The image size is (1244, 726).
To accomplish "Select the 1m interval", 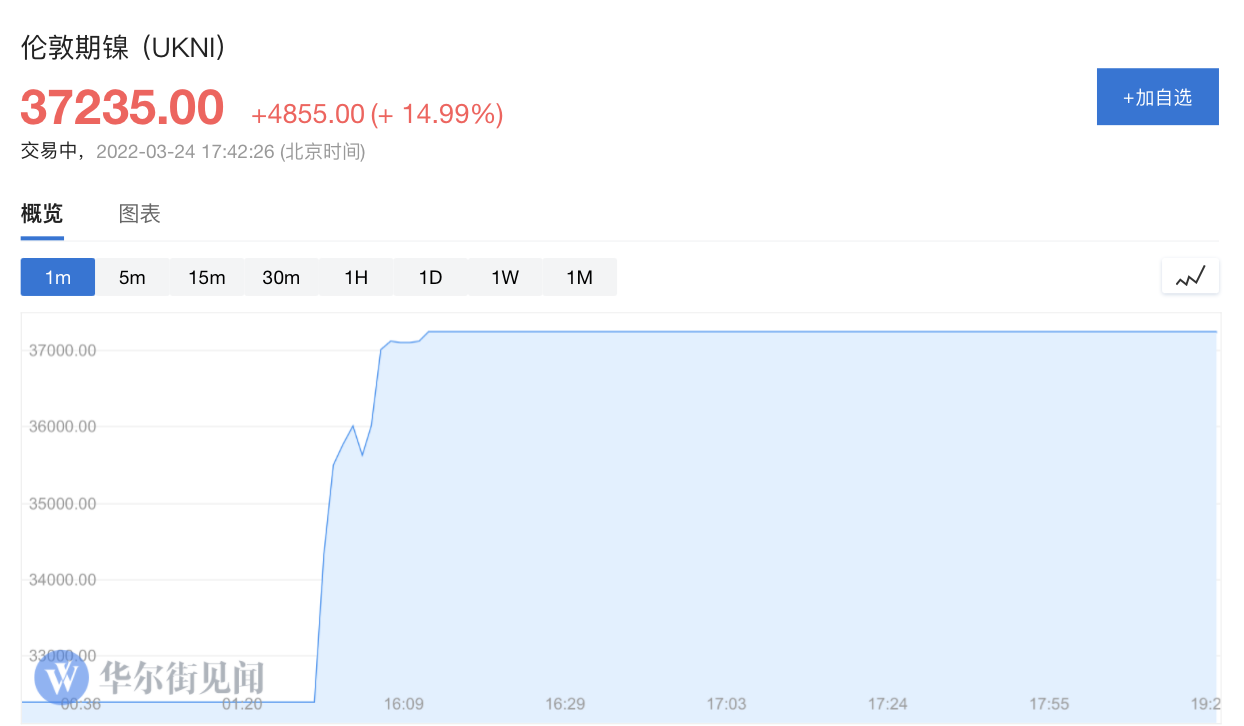I will pyautogui.click(x=58, y=277).
